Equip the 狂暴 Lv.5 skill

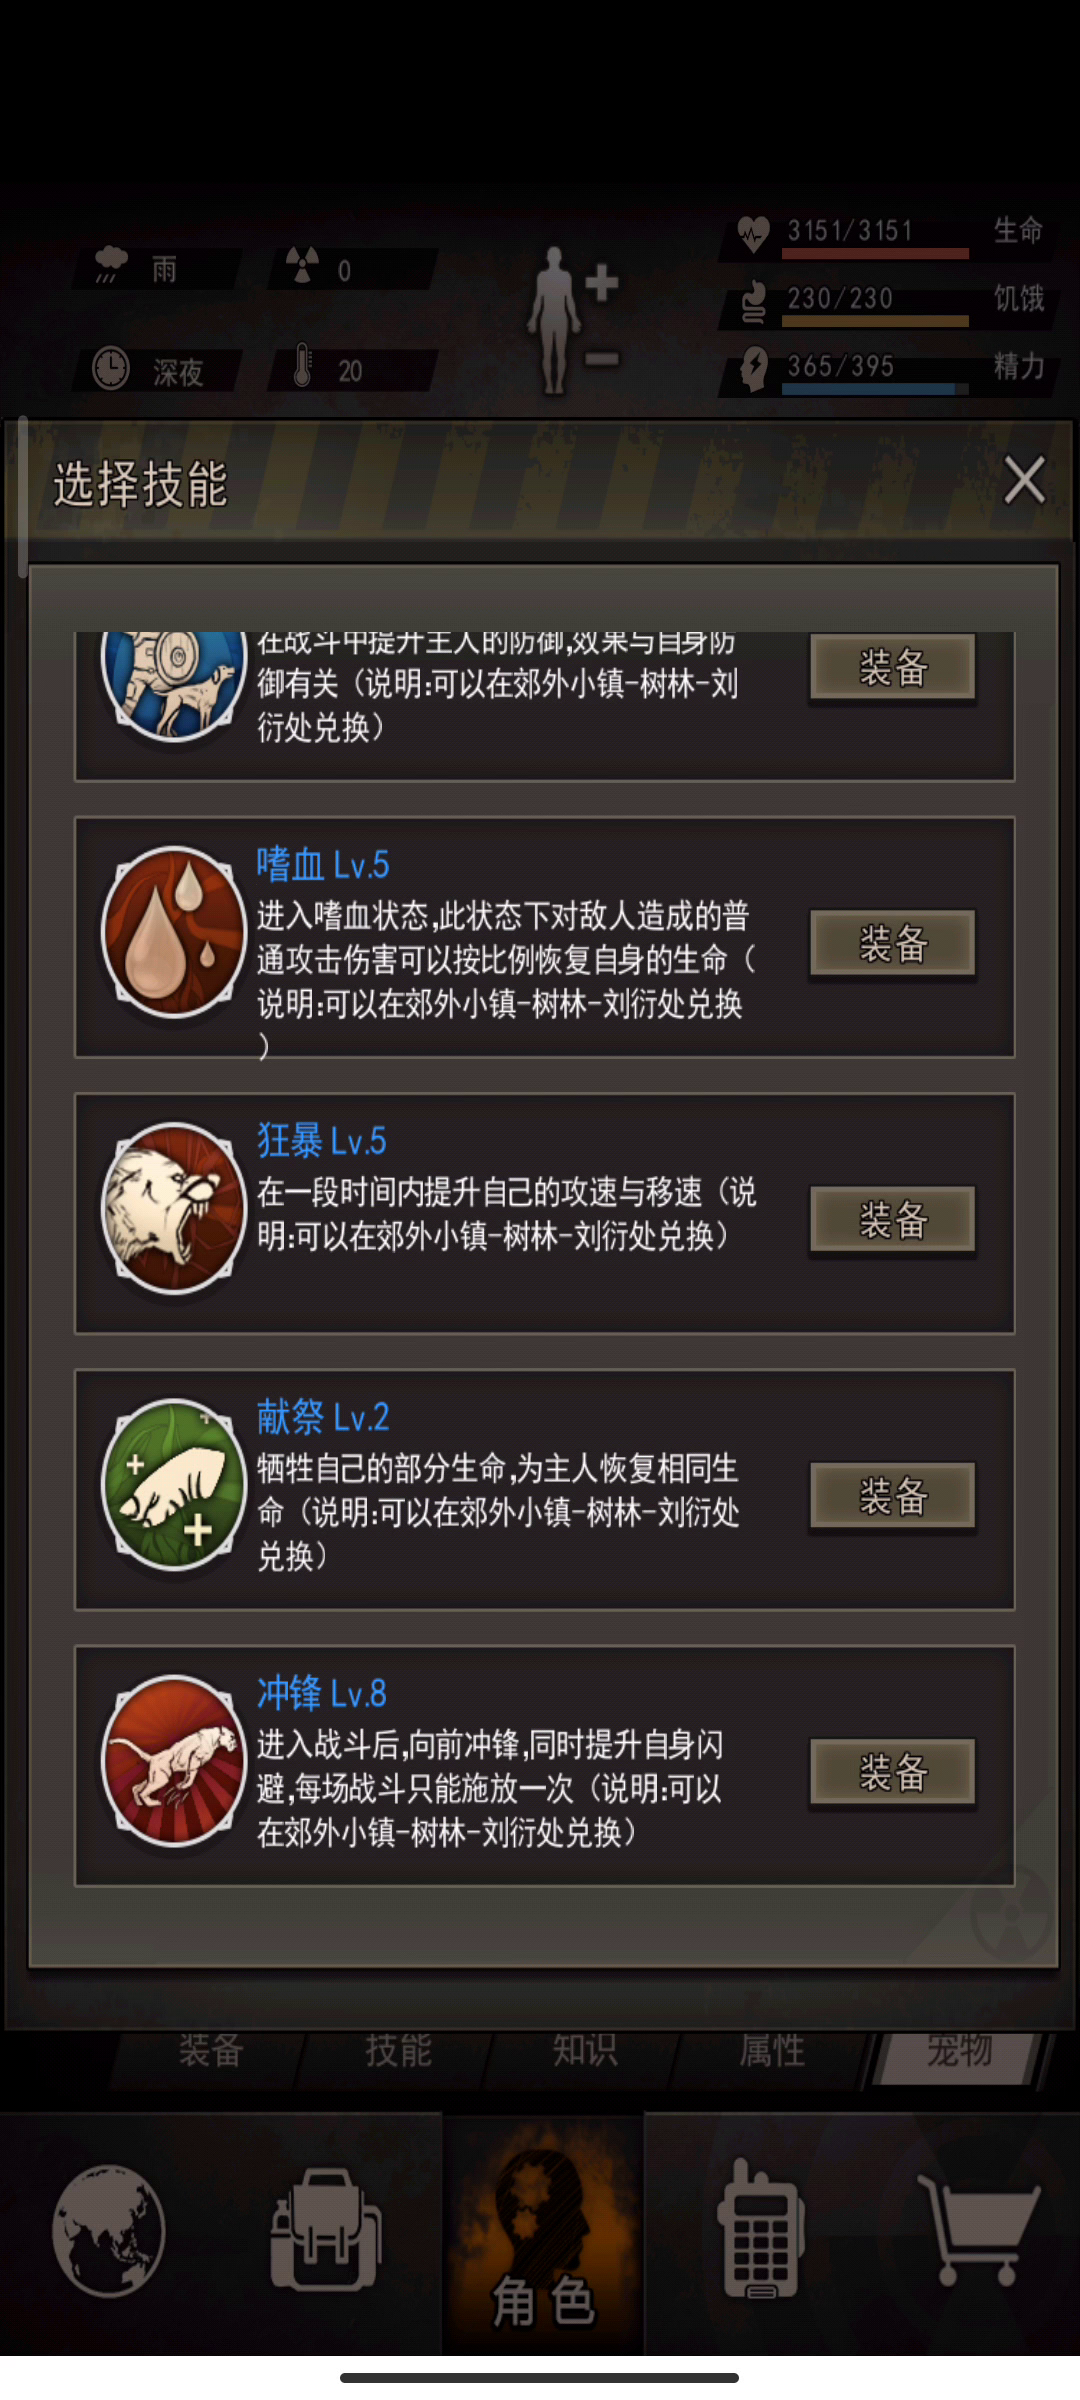(892, 1219)
